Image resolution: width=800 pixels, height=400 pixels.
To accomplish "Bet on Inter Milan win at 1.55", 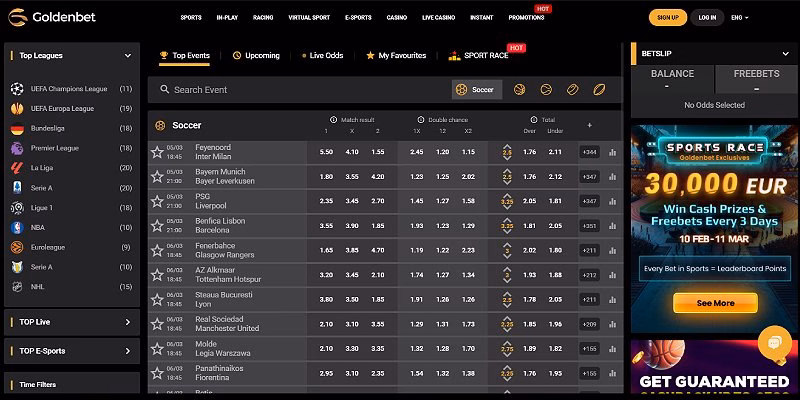I will (378, 152).
